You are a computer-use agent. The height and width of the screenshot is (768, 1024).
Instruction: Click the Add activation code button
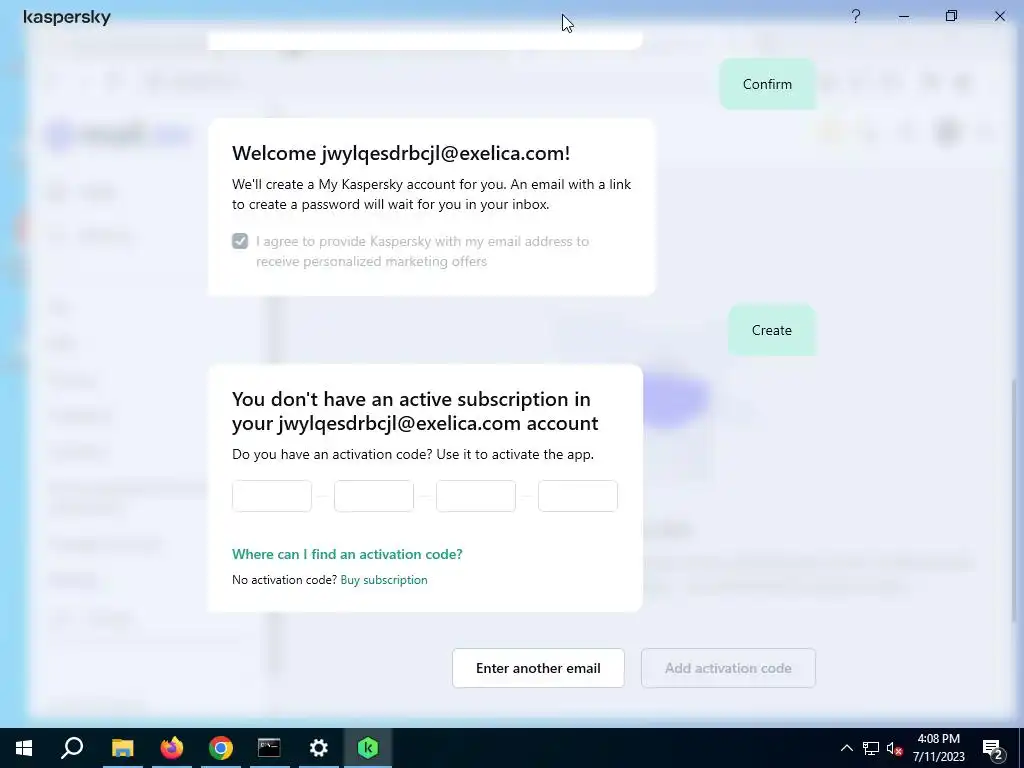tap(728, 668)
